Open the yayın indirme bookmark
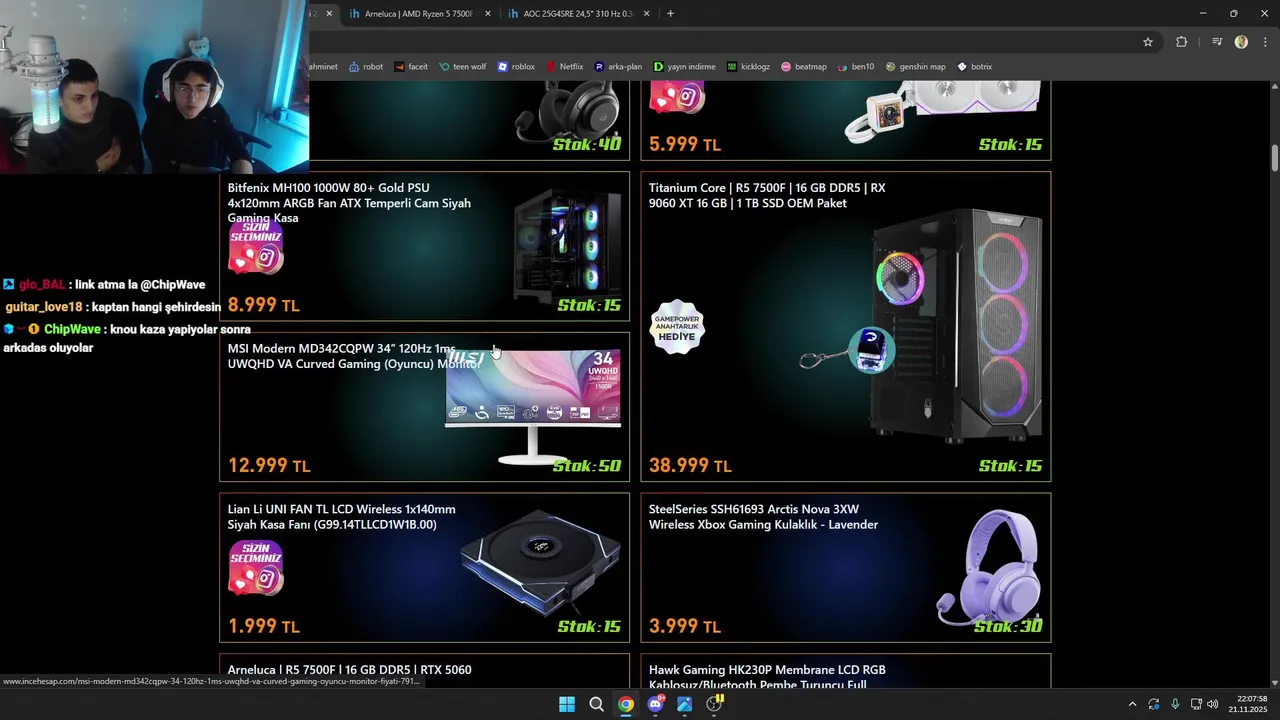This screenshot has width=1280, height=720. click(x=685, y=67)
